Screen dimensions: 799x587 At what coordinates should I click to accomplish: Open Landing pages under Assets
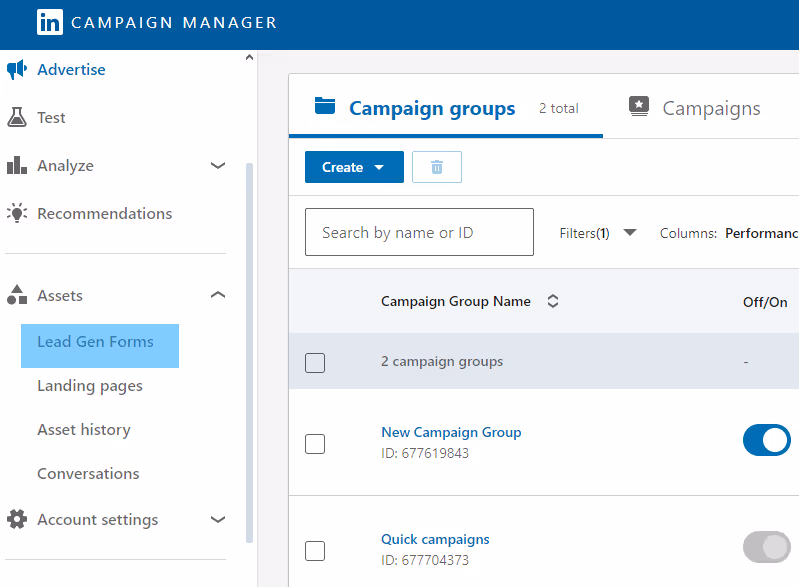tap(90, 386)
